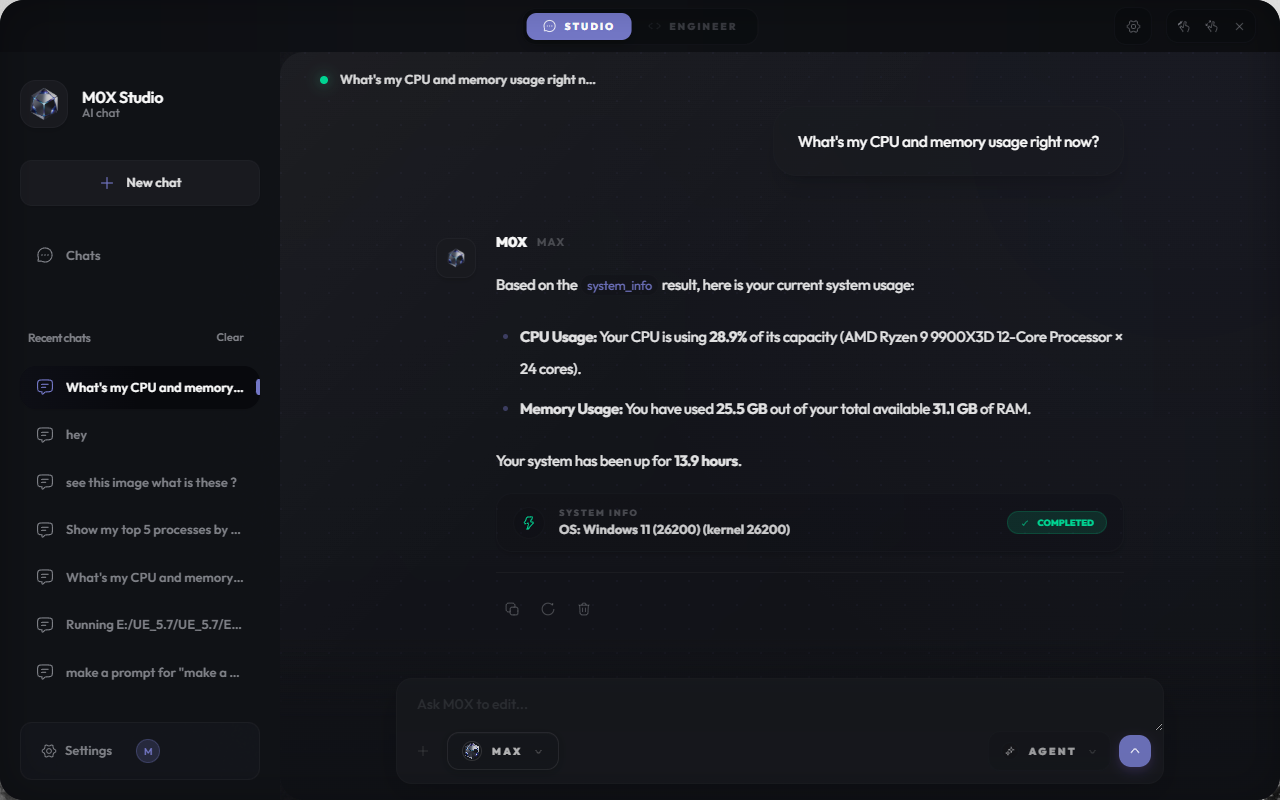Click the M user avatar next to Settings
The height and width of the screenshot is (800, 1280).
pos(148,751)
